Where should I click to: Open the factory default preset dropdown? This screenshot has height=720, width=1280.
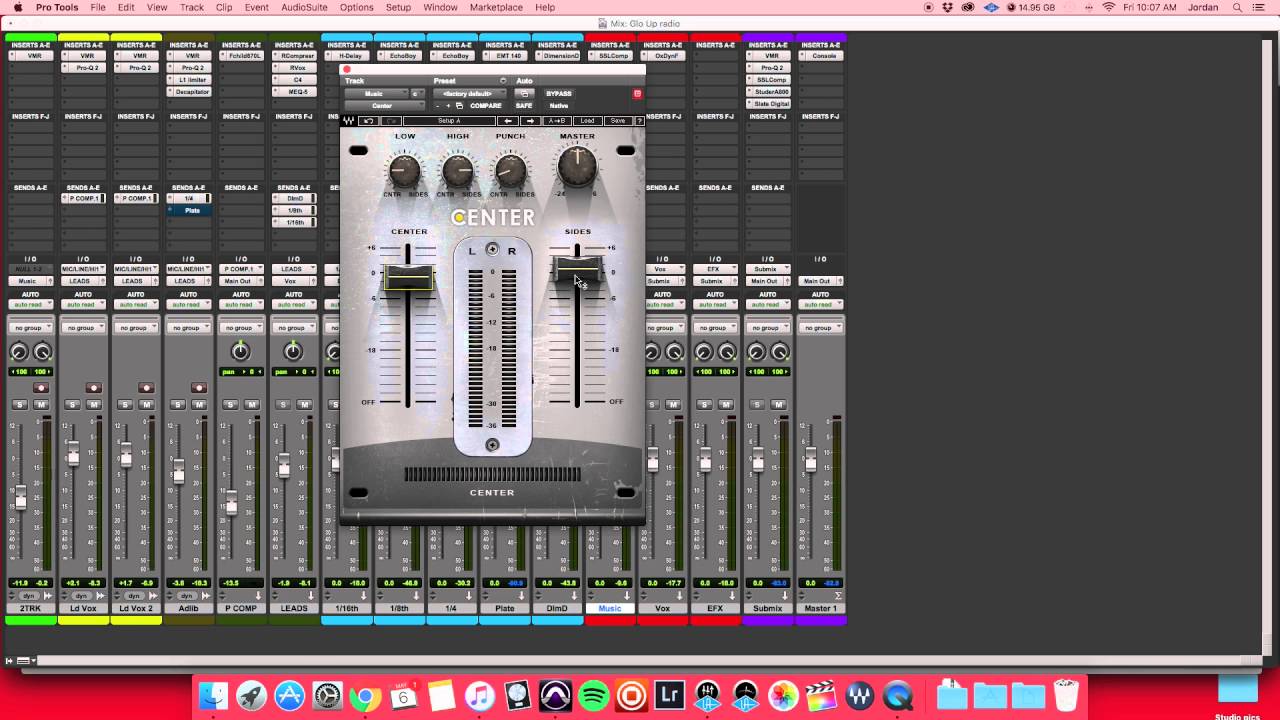(469, 94)
